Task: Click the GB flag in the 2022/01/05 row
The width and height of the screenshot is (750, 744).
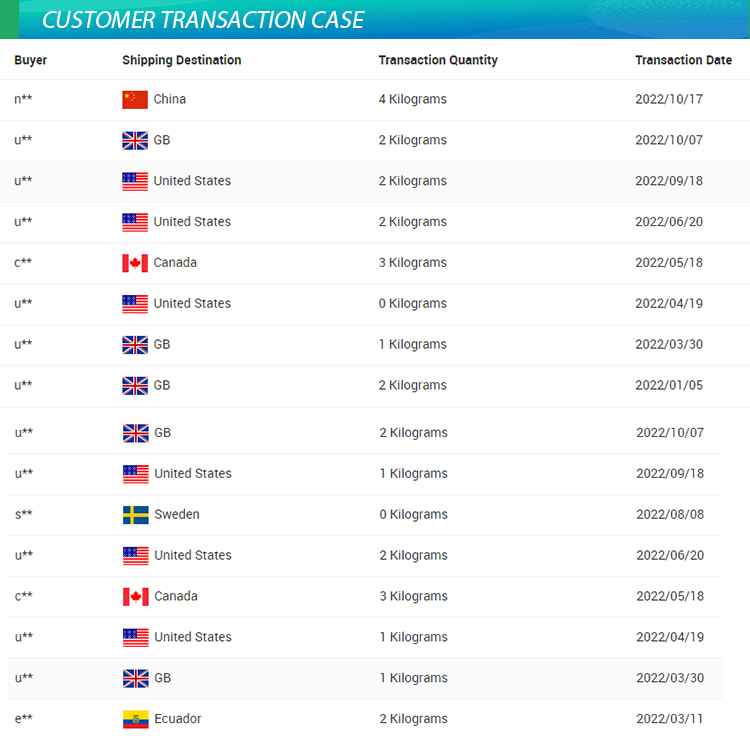Action: tap(135, 385)
